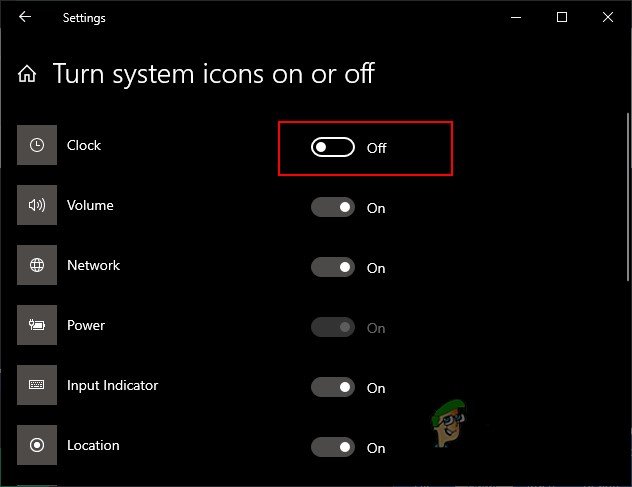Viewport: 632px width, 487px height.
Task: Click the Input Indicator label
Action: [112, 385]
